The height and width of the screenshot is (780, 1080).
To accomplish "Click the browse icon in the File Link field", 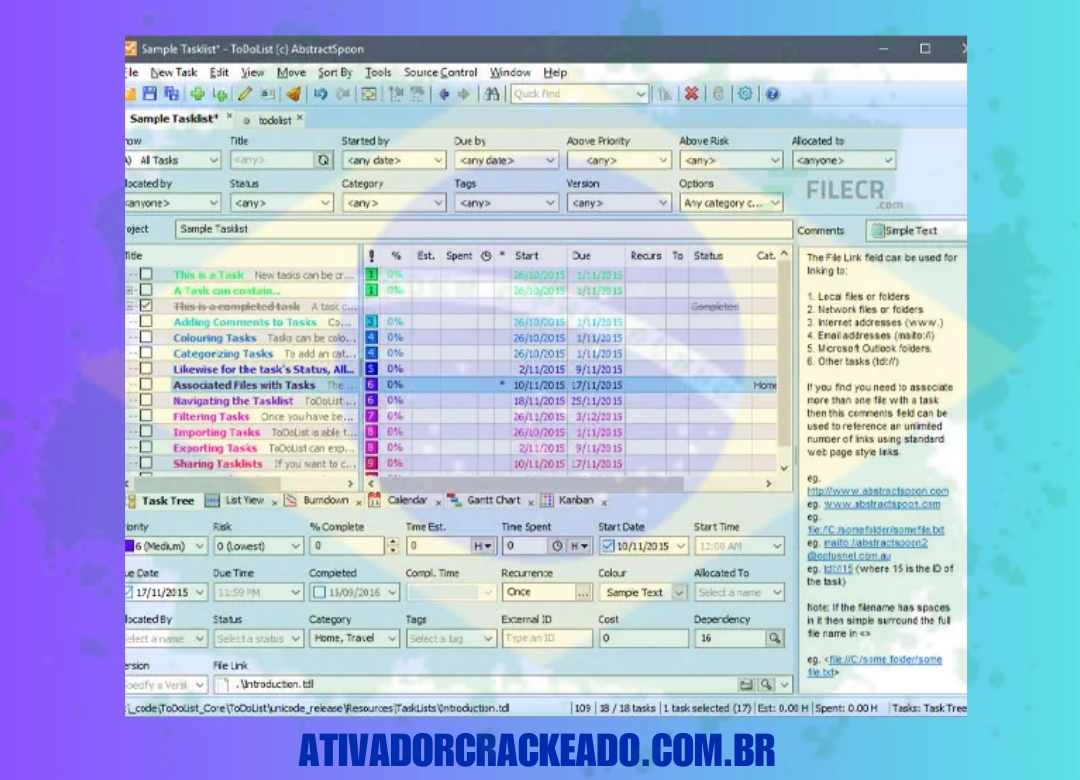I will (x=746, y=684).
